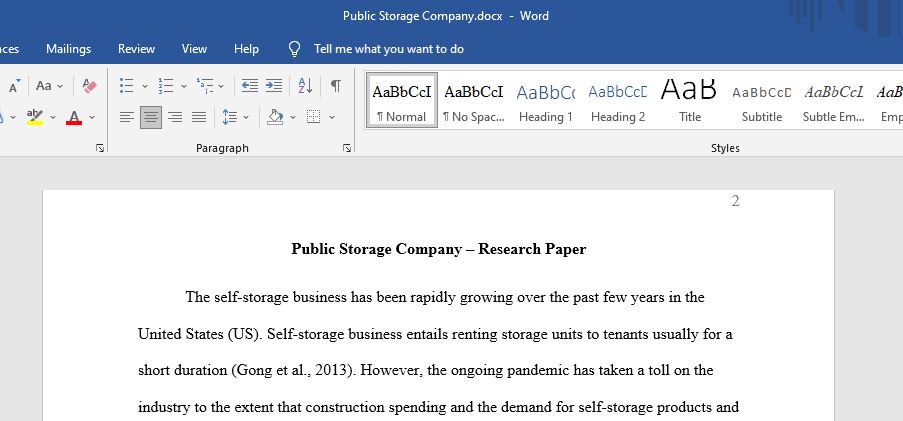Image resolution: width=903 pixels, height=421 pixels.
Task: Apply the No Spacing style
Action: (x=474, y=100)
